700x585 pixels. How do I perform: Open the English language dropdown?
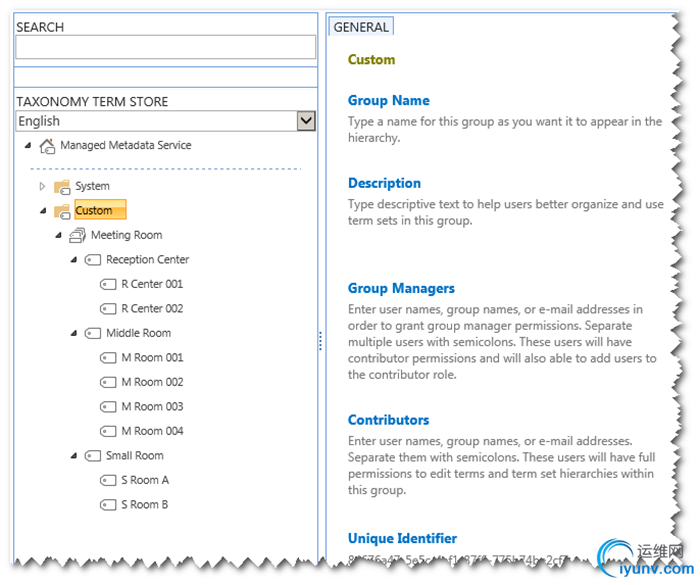(x=306, y=121)
